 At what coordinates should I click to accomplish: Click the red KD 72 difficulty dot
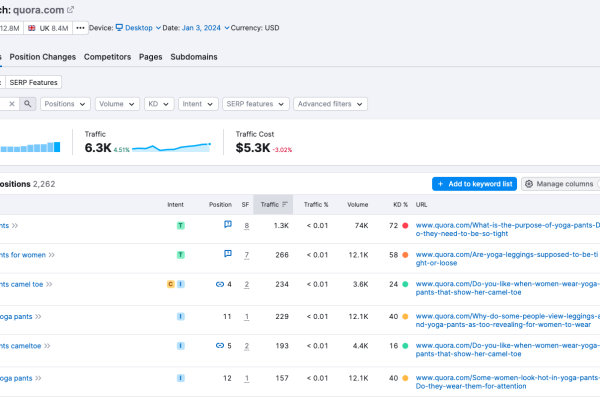(405, 226)
